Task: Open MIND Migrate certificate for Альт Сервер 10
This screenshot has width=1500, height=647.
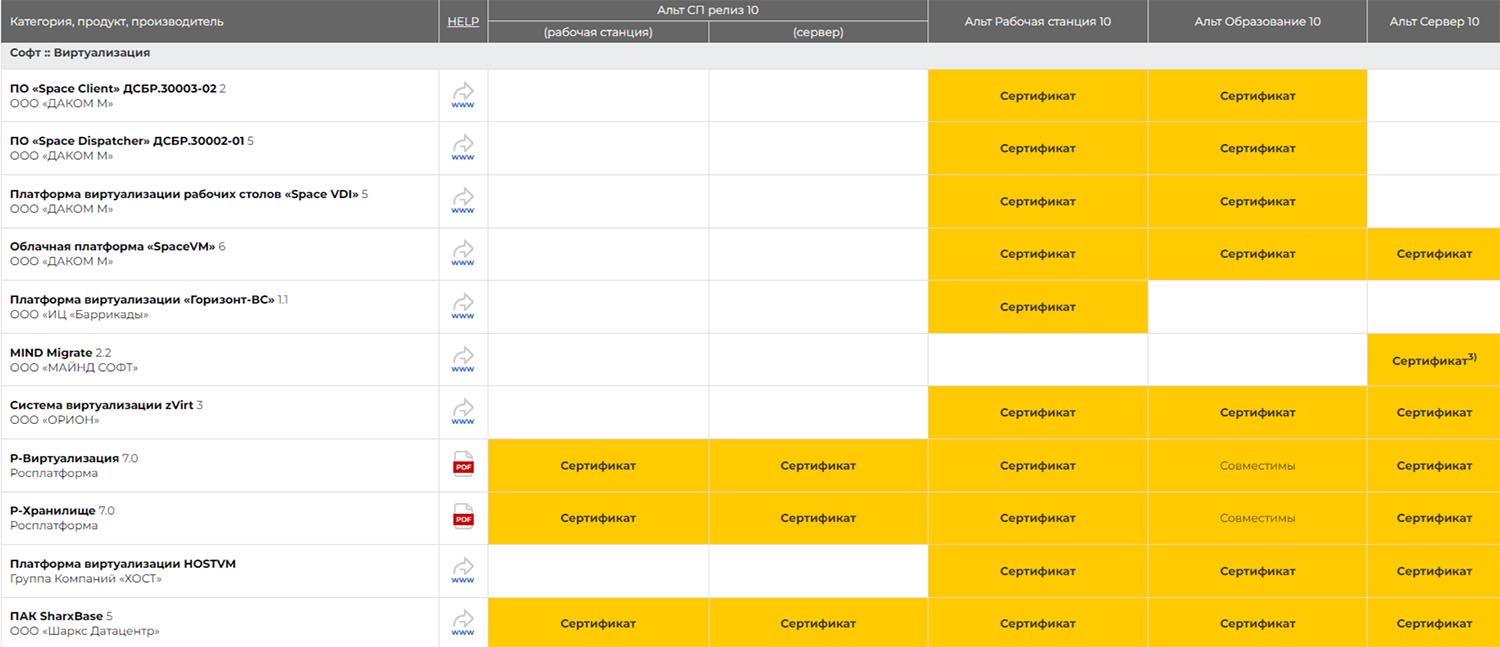Action: [1433, 360]
